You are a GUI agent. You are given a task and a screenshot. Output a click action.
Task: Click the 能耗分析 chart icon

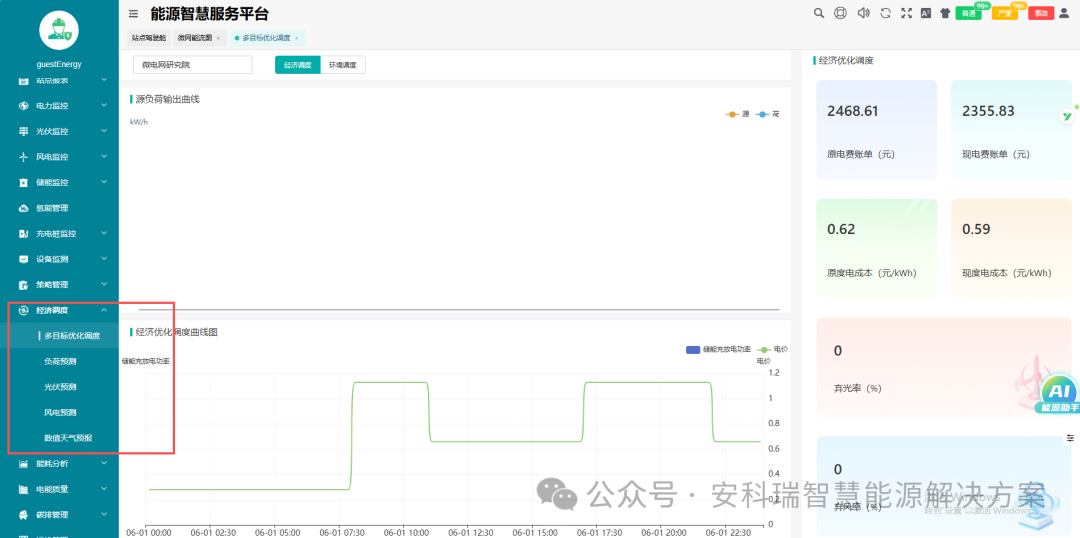[23, 464]
